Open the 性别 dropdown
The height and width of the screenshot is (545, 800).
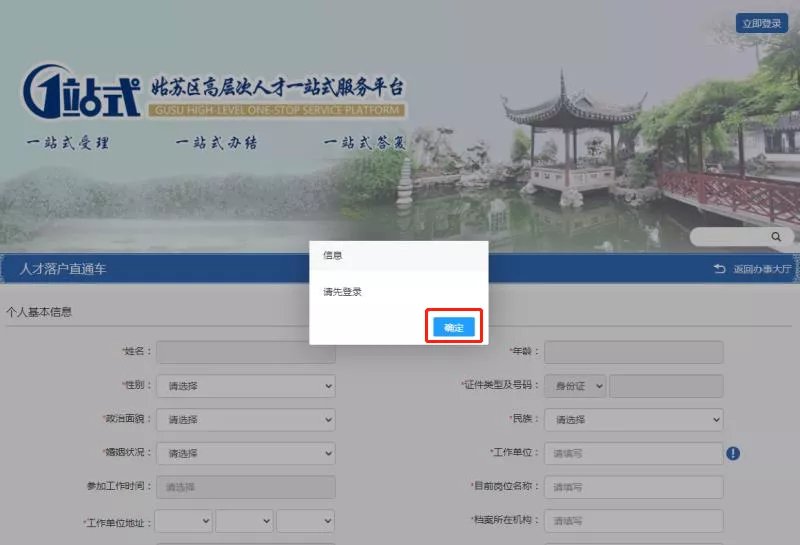pyautogui.click(x=246, y=386)
